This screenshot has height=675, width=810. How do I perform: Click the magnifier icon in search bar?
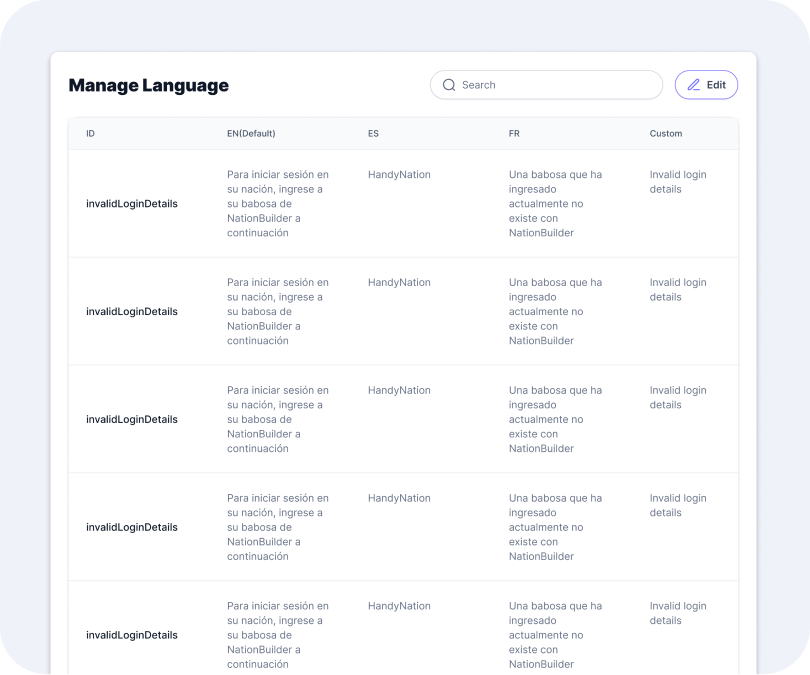(449, 85)
